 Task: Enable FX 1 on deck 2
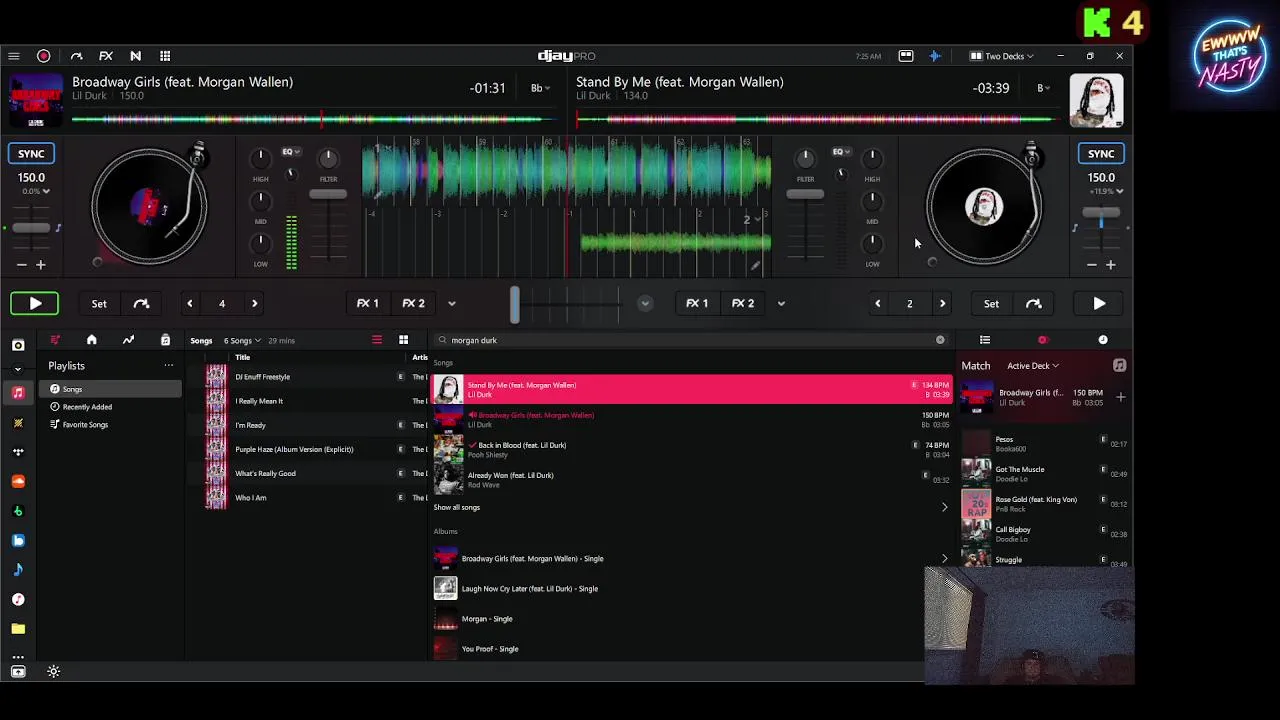[x=697, y=303]
